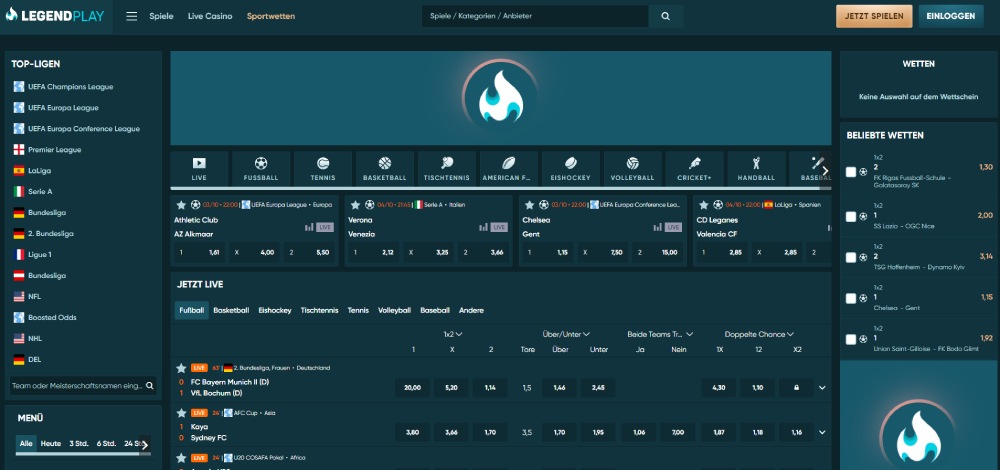Click the team or championship search field
This screenshot has width=1000, height=470.
point(76,385)
